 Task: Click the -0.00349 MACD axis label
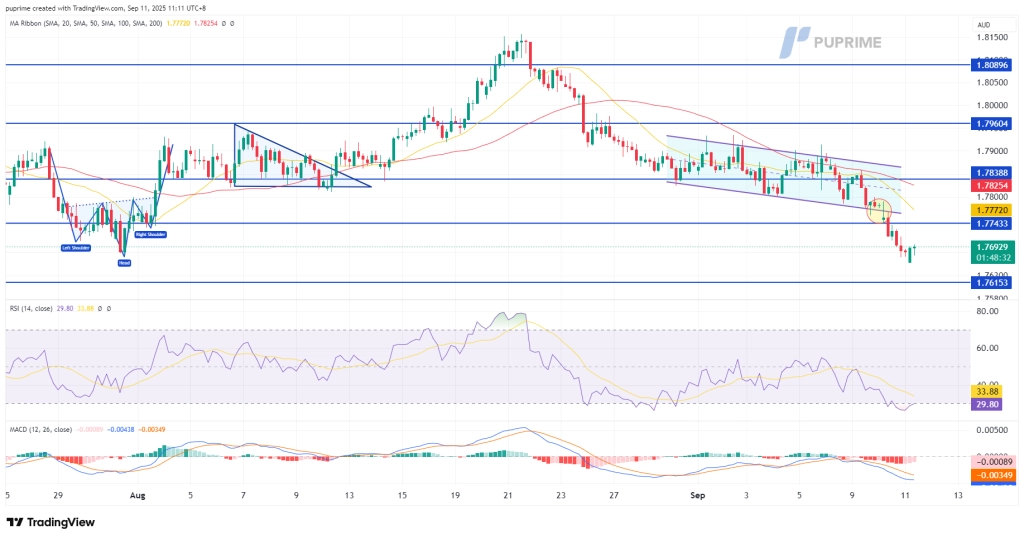point(993,475)
